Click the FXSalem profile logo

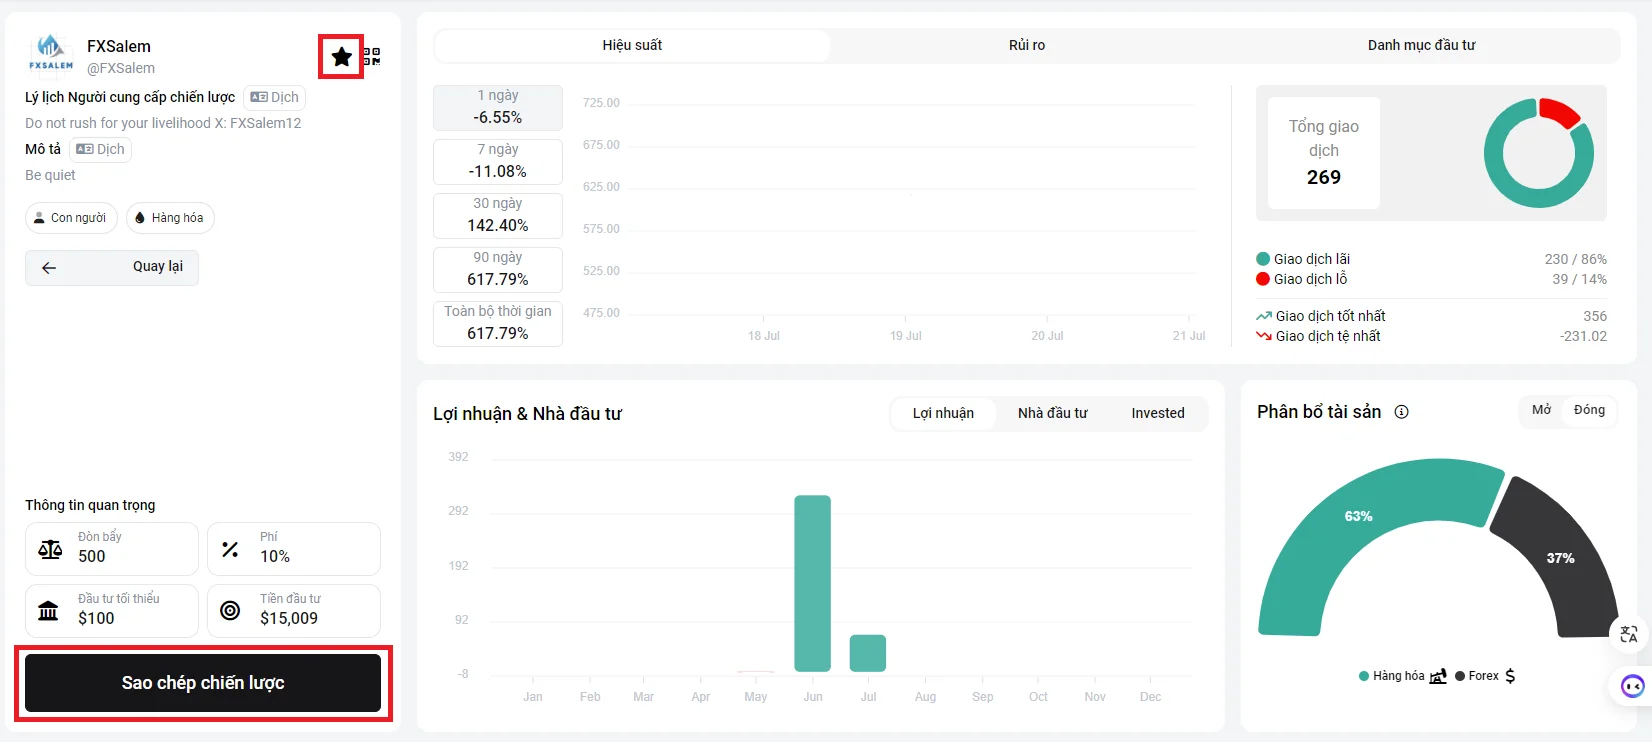coord(51,53)
